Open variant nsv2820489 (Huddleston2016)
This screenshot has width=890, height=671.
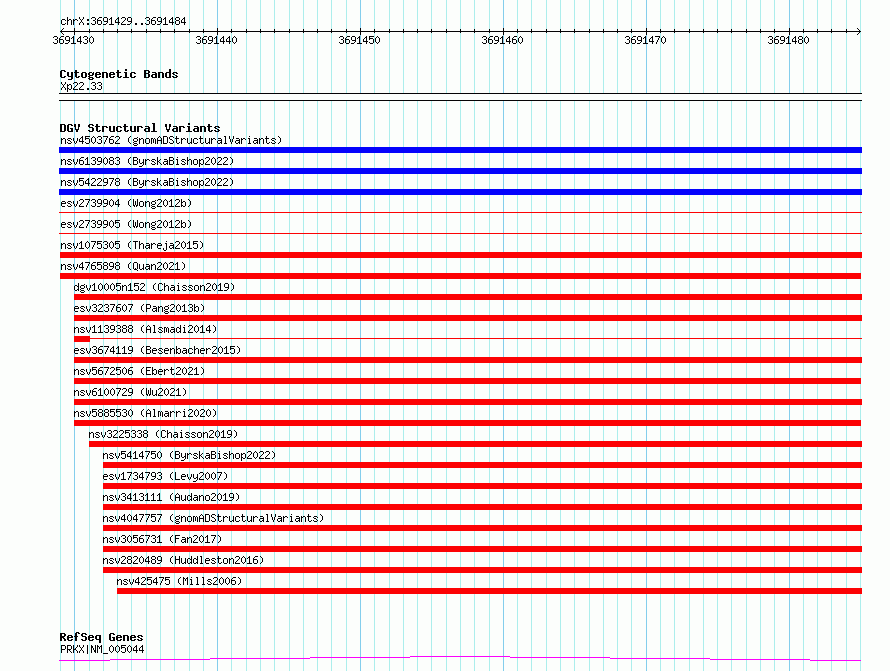[x=183, y=560]
